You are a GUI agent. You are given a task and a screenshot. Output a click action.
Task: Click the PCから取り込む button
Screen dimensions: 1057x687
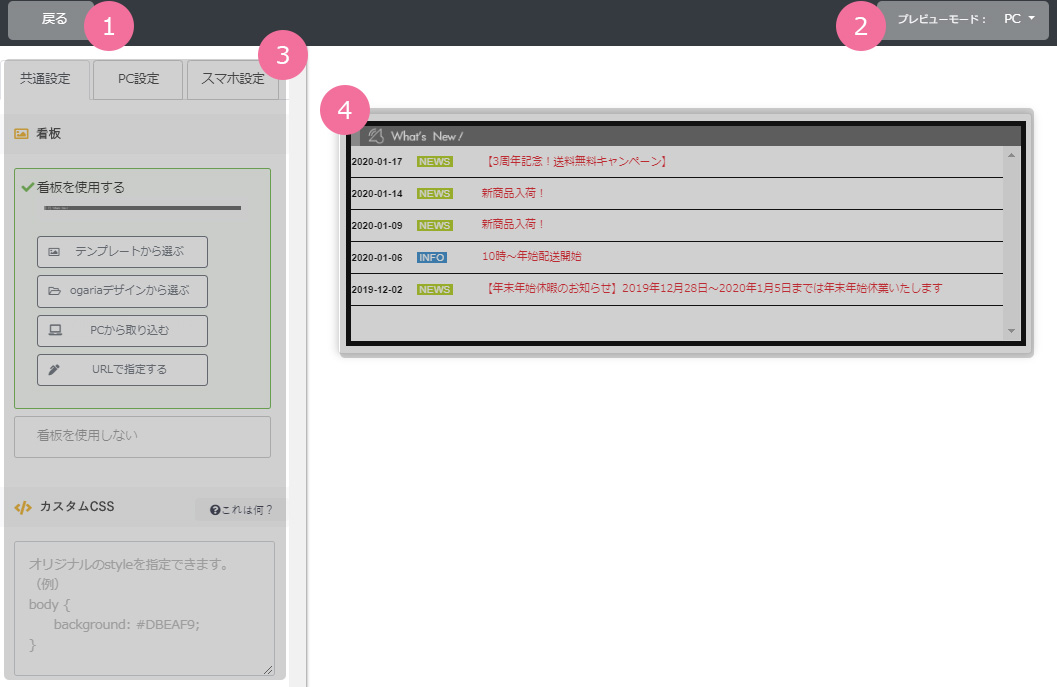[x=122, y=330]
